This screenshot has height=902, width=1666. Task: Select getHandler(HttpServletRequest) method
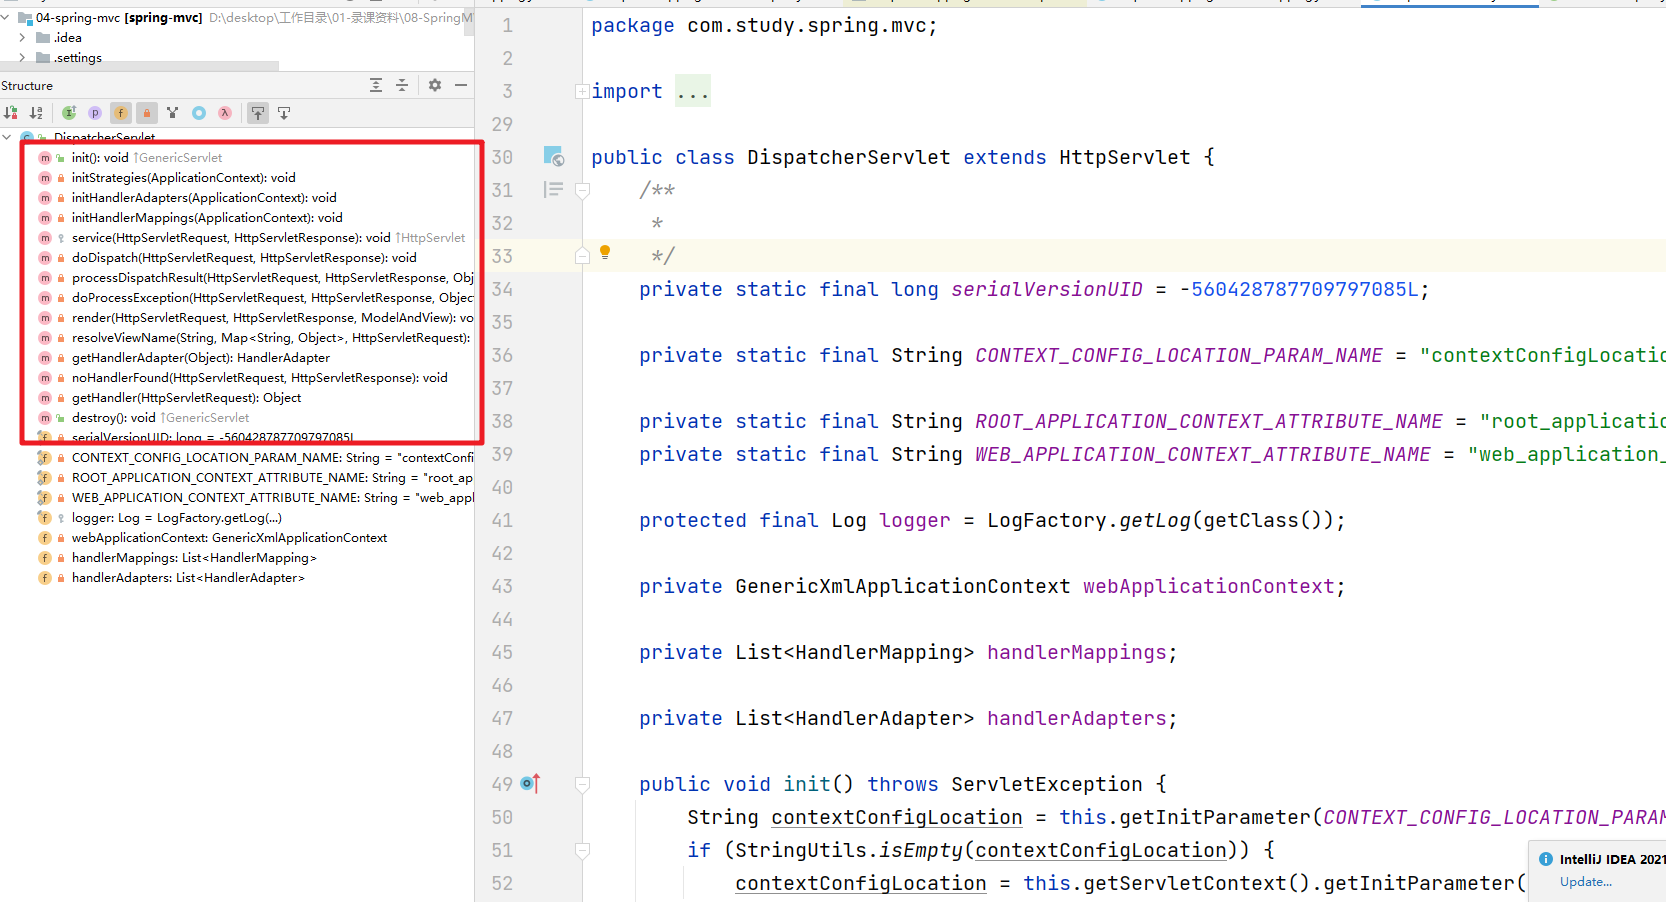click(186, 397)
